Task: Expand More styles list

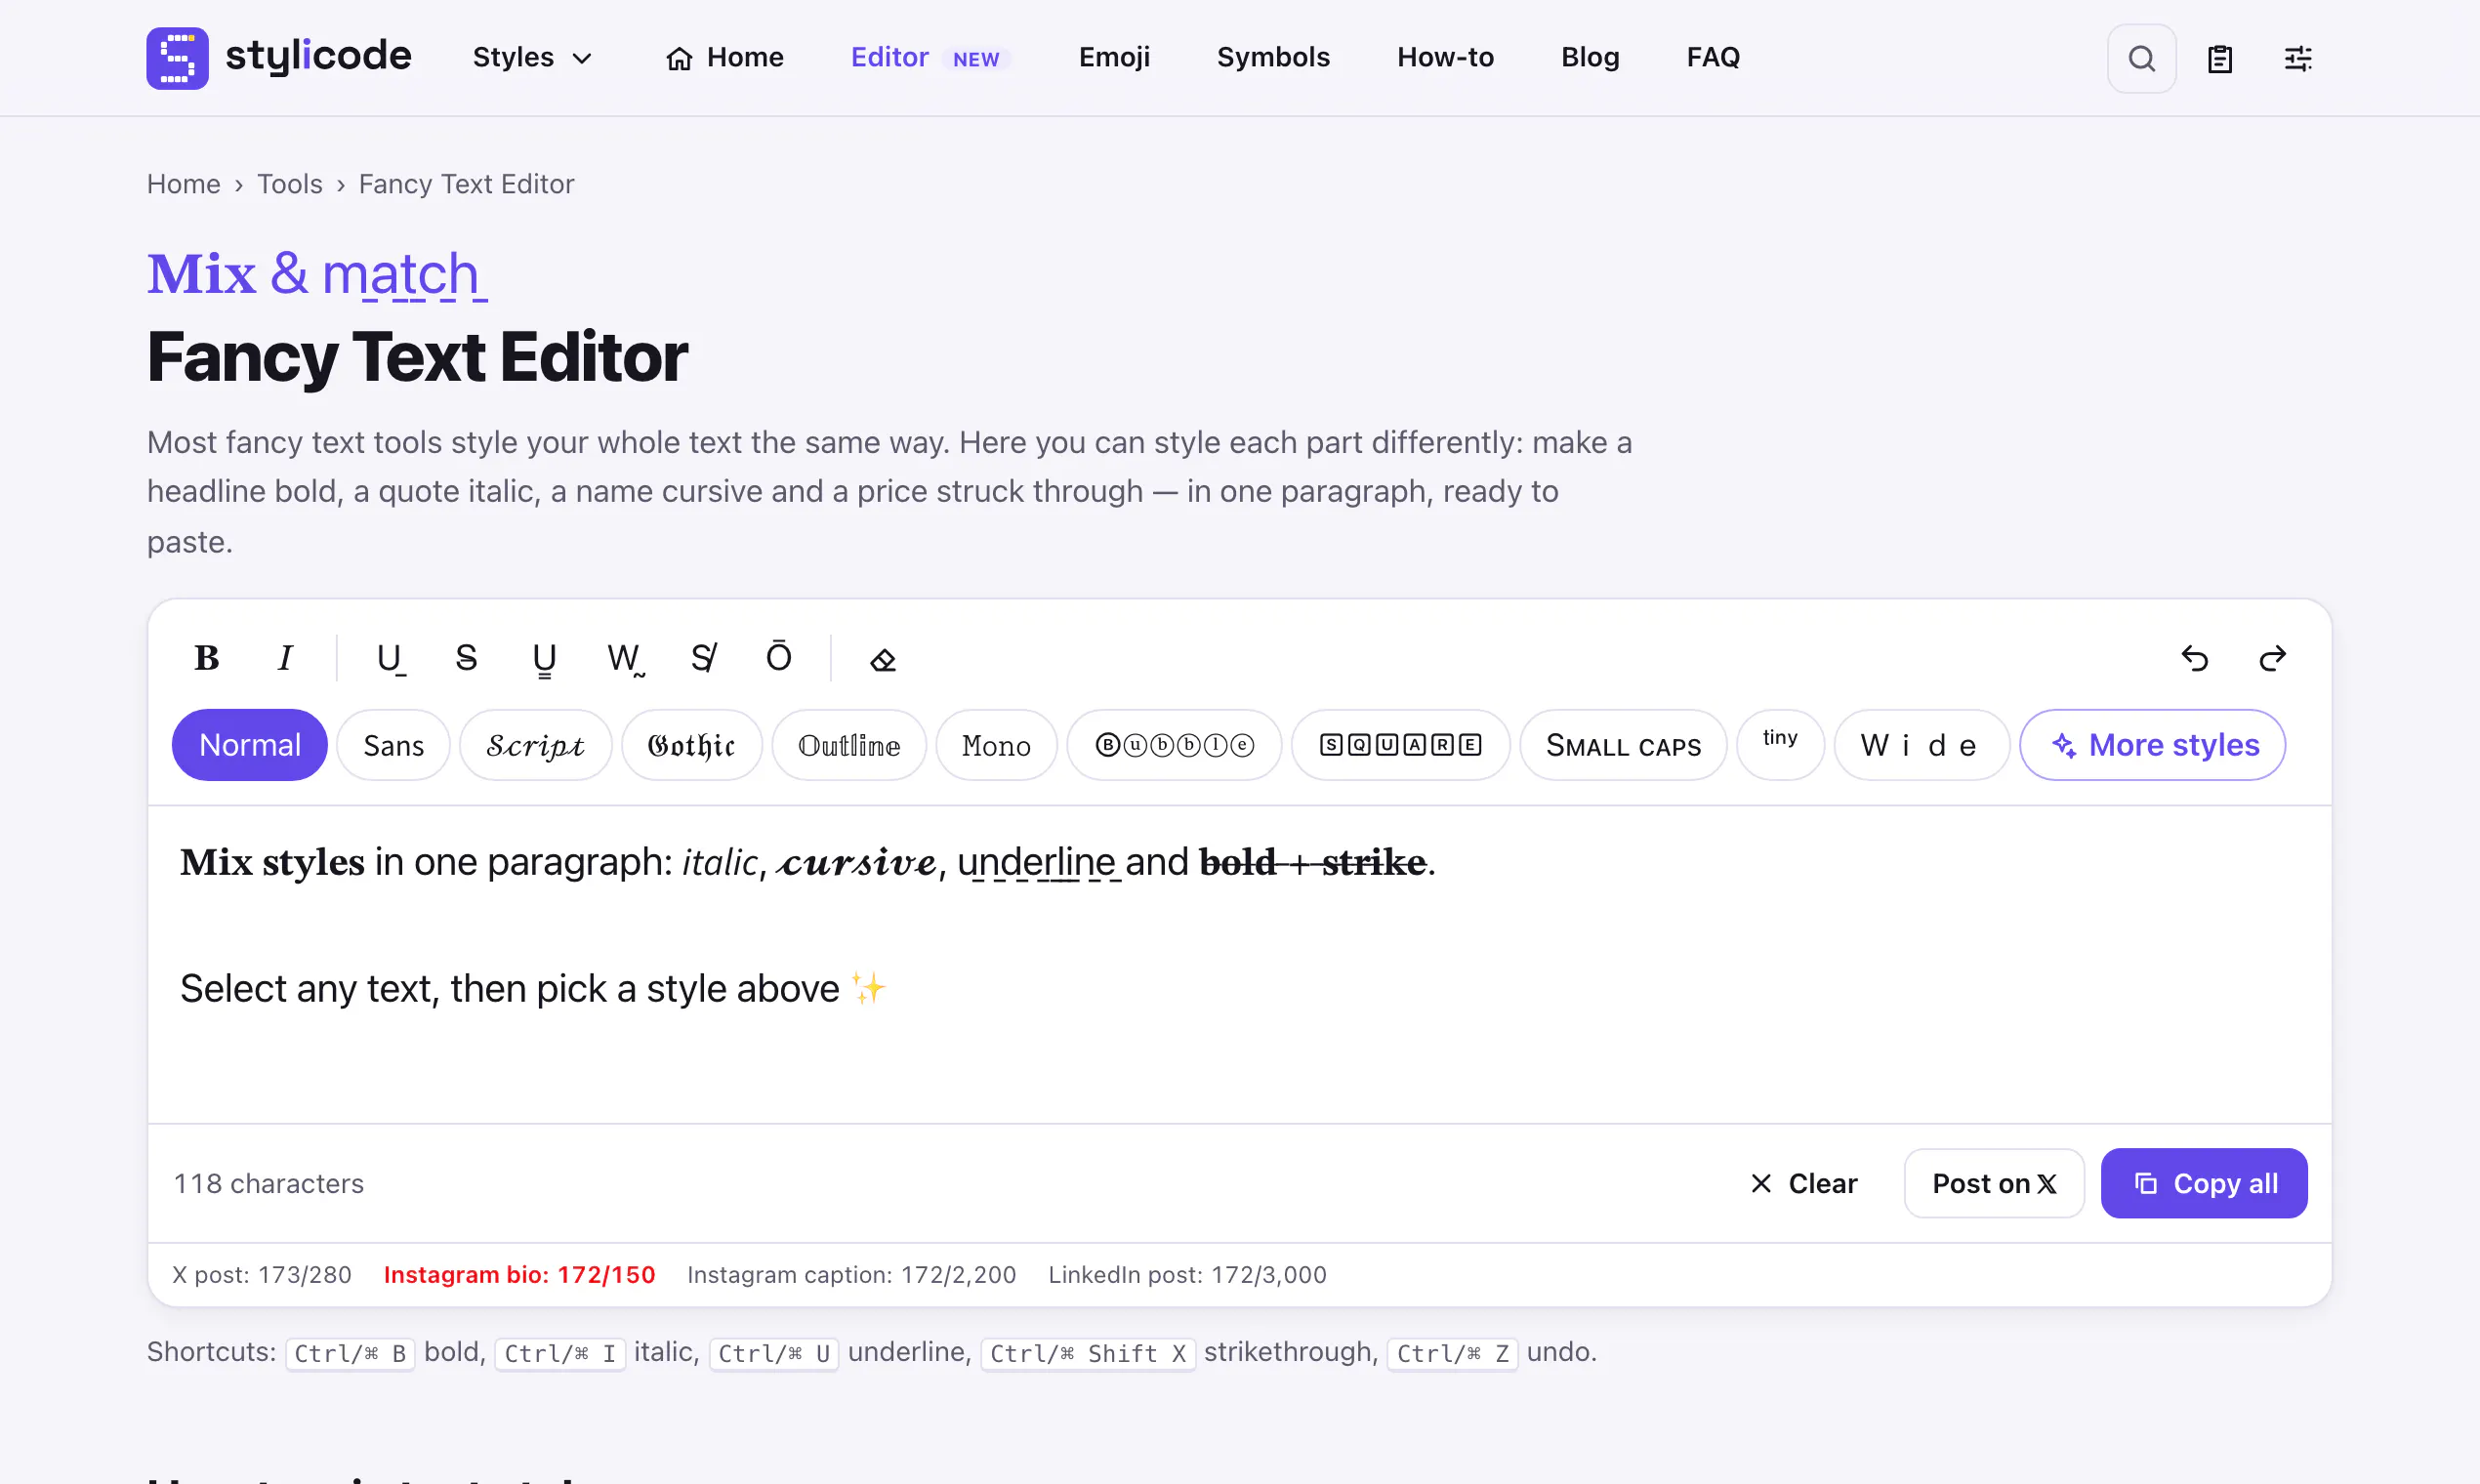Action: [x=2152, y=745]
